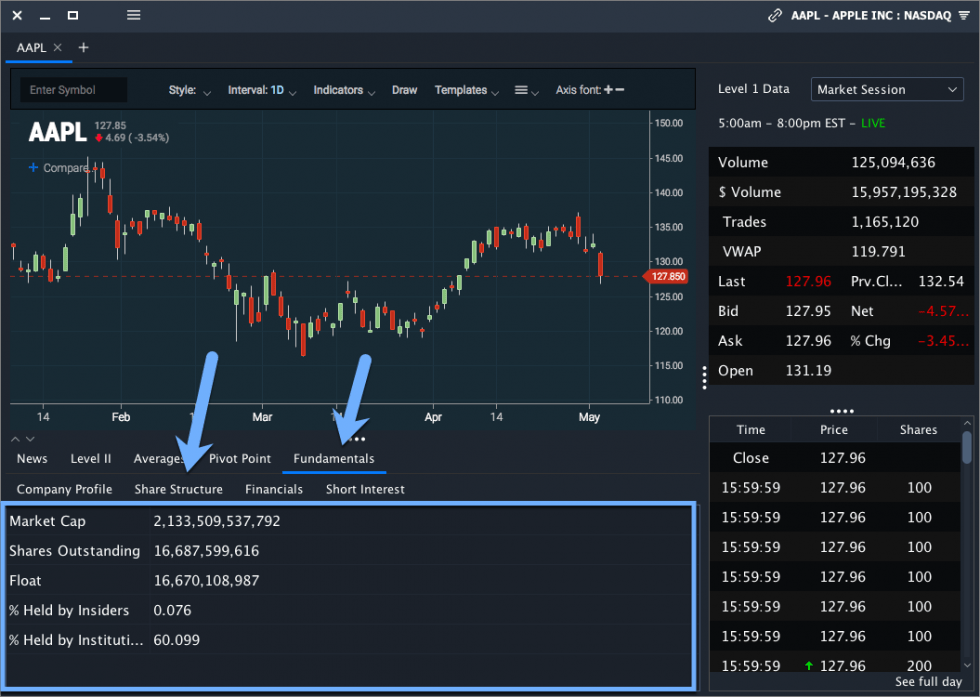This screenshot has height=697, width=980.
Task: Open the Templates menu
Action: (x=461, y=89)
